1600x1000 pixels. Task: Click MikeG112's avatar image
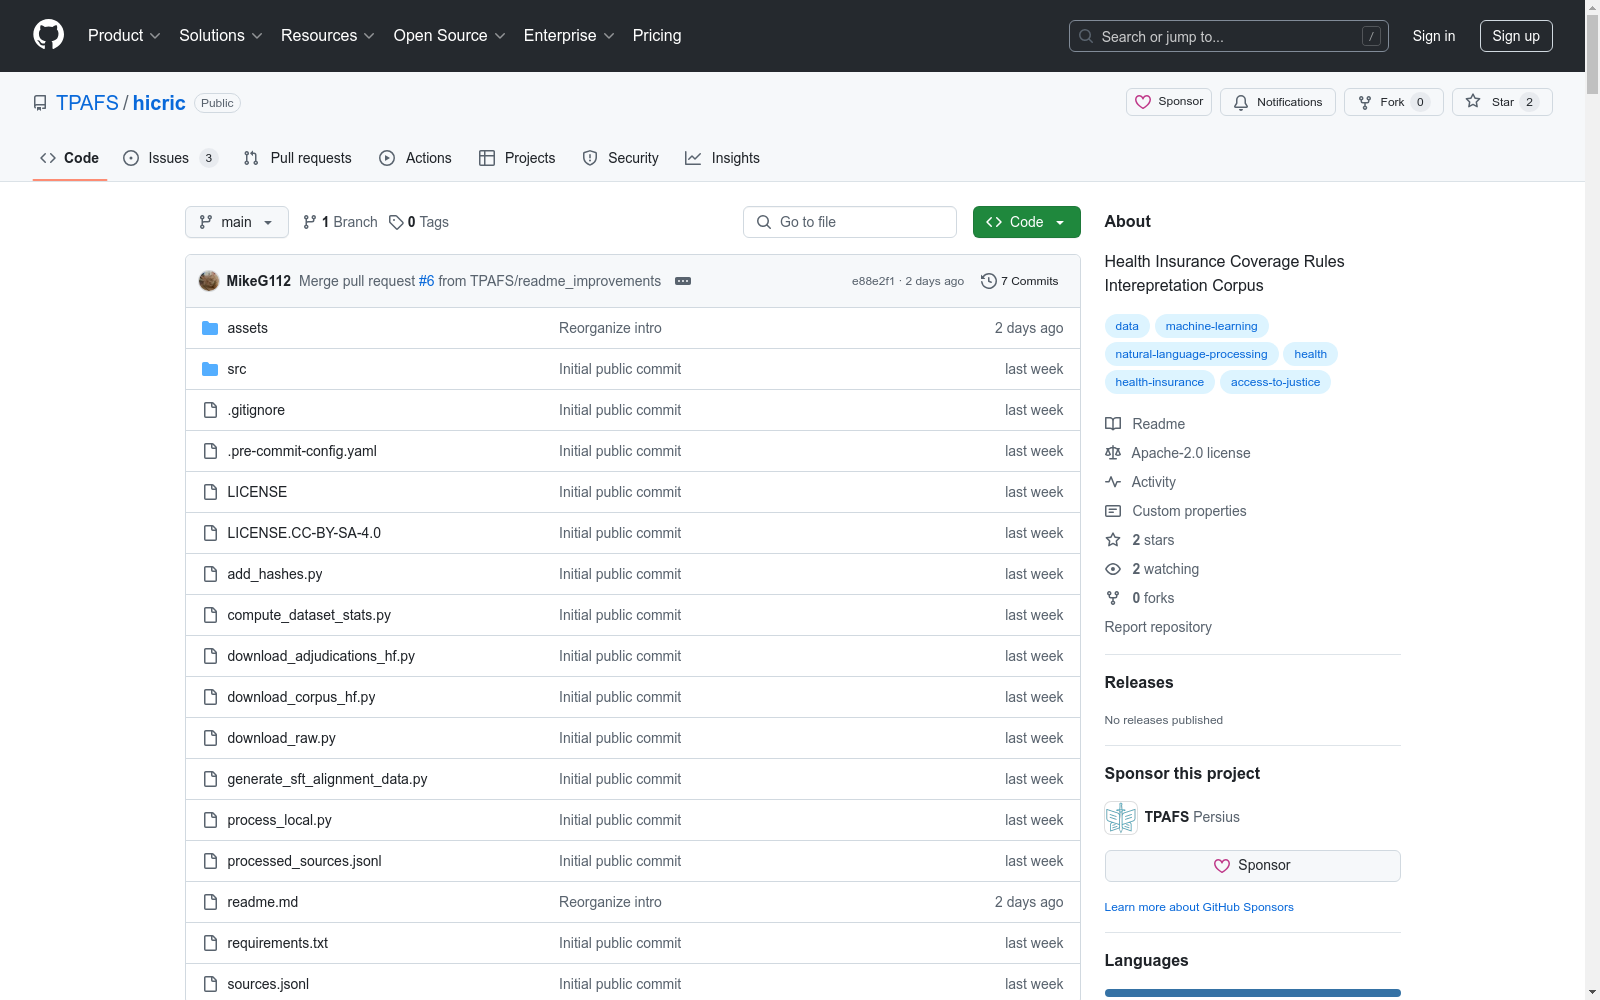[209, 281]
